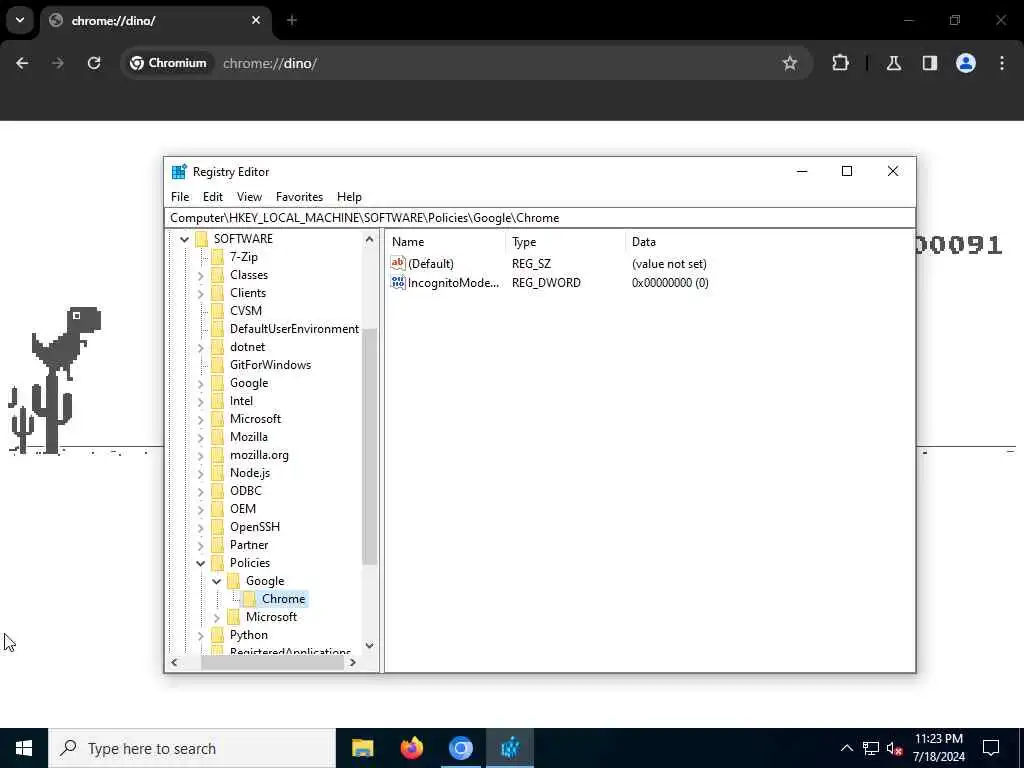Click the OEM folder icon
Viewport: 1024px width, 768px height.
click(x=217, y=509)
